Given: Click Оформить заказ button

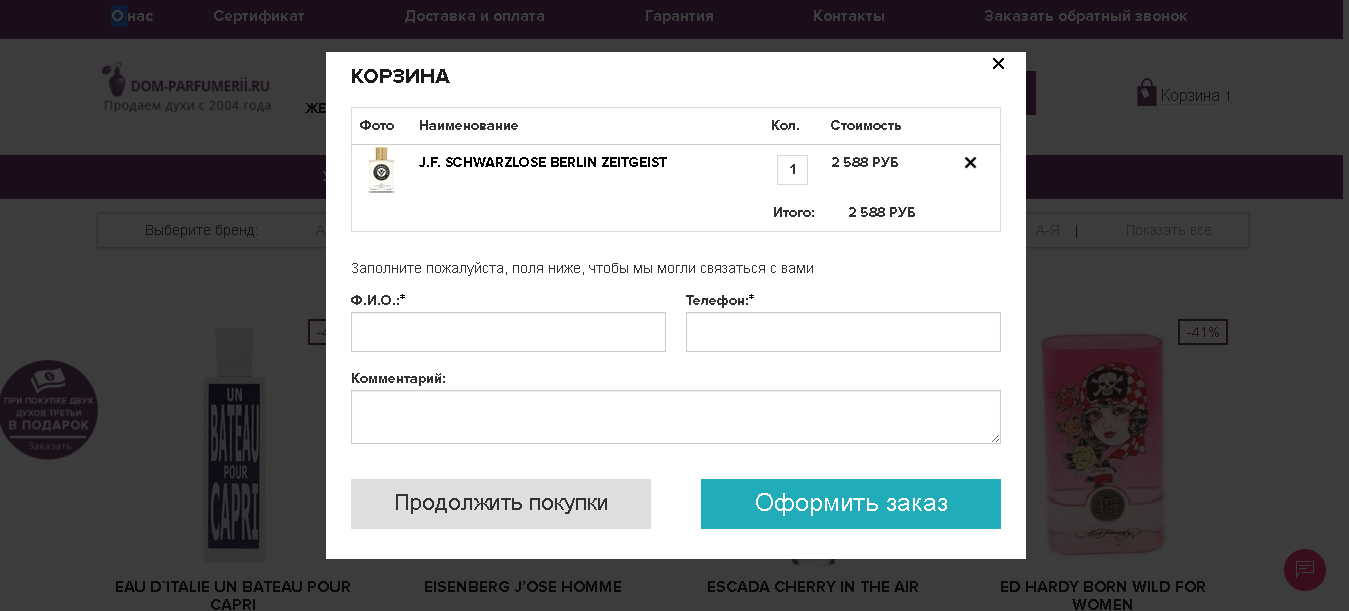Looking at the screenshot, I should [x=851, y=504].
